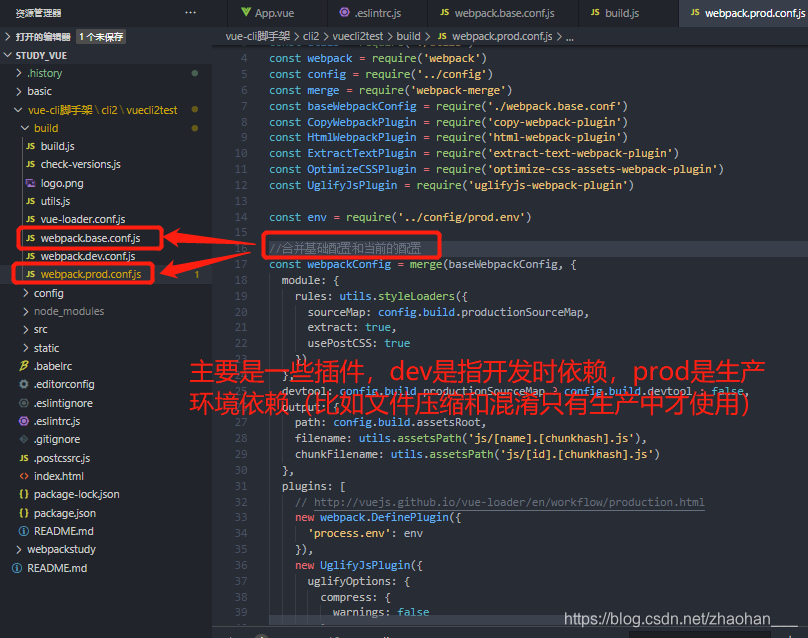808x638 pixels.
Task: Collapse the vue-cli脚手架\cli2\vuecli2test folder
Action: (x=18, y=110)
